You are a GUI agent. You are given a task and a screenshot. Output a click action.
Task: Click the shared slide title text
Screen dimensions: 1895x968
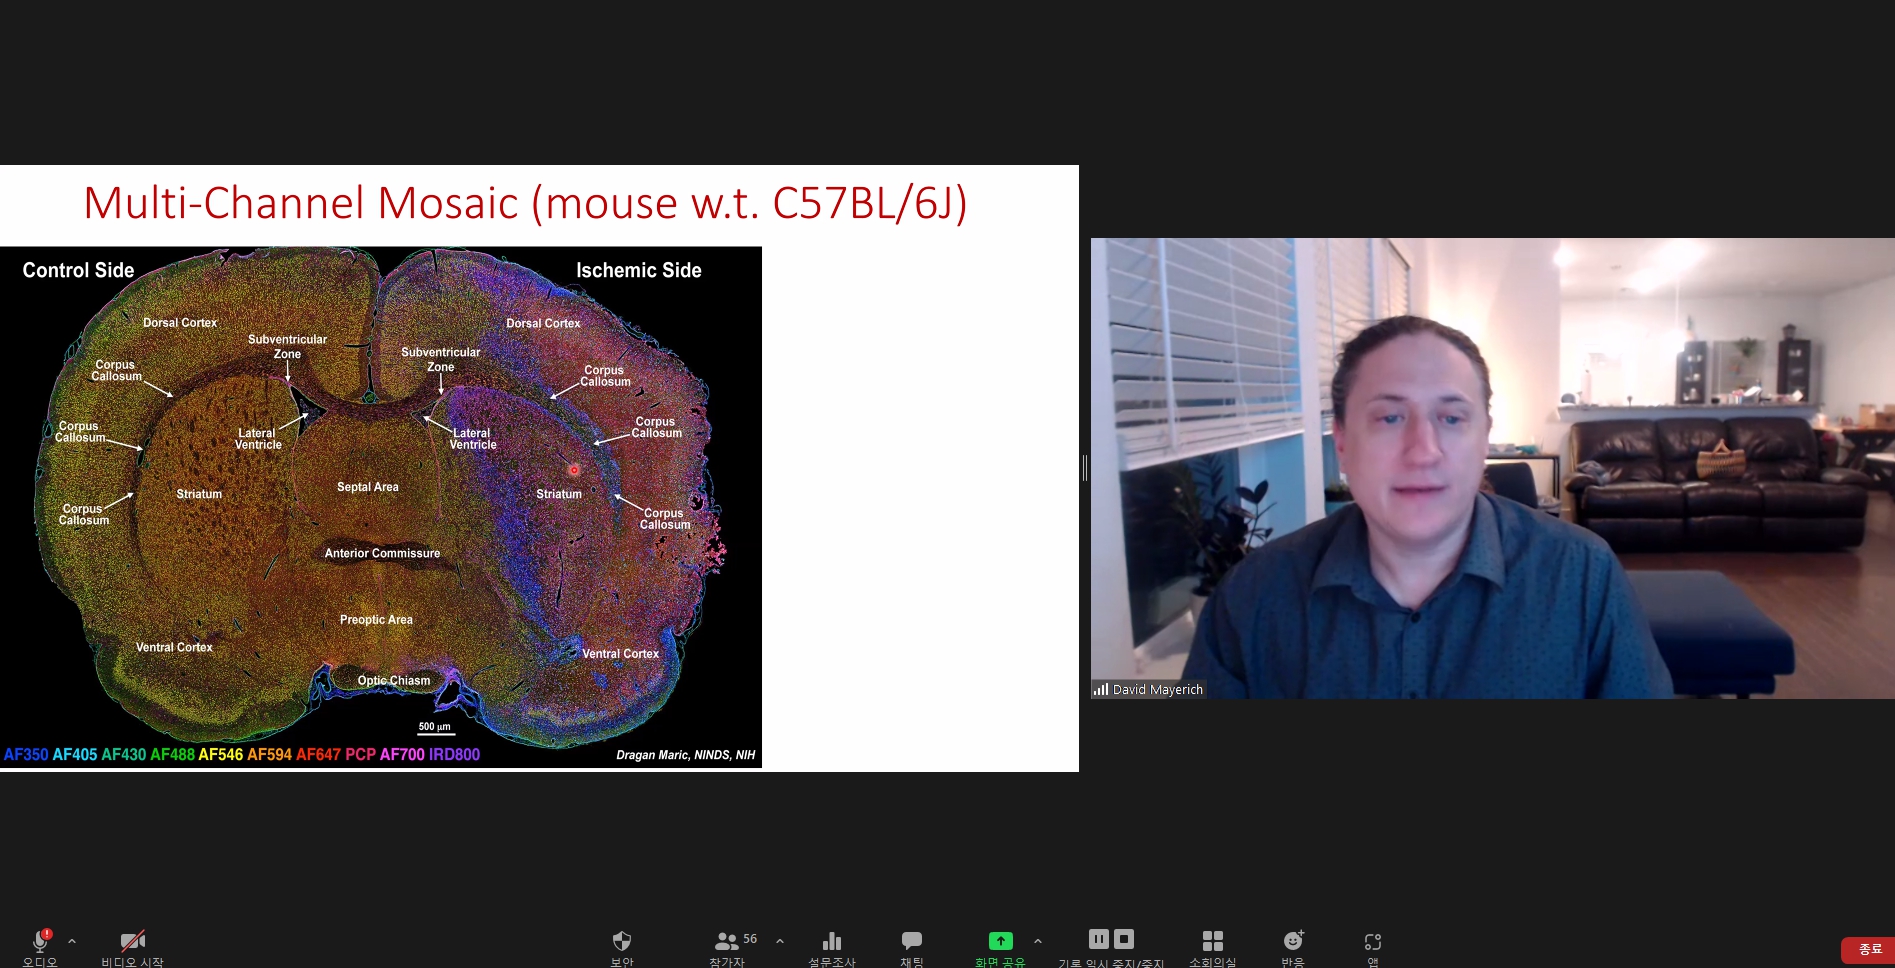coord(525,204)
